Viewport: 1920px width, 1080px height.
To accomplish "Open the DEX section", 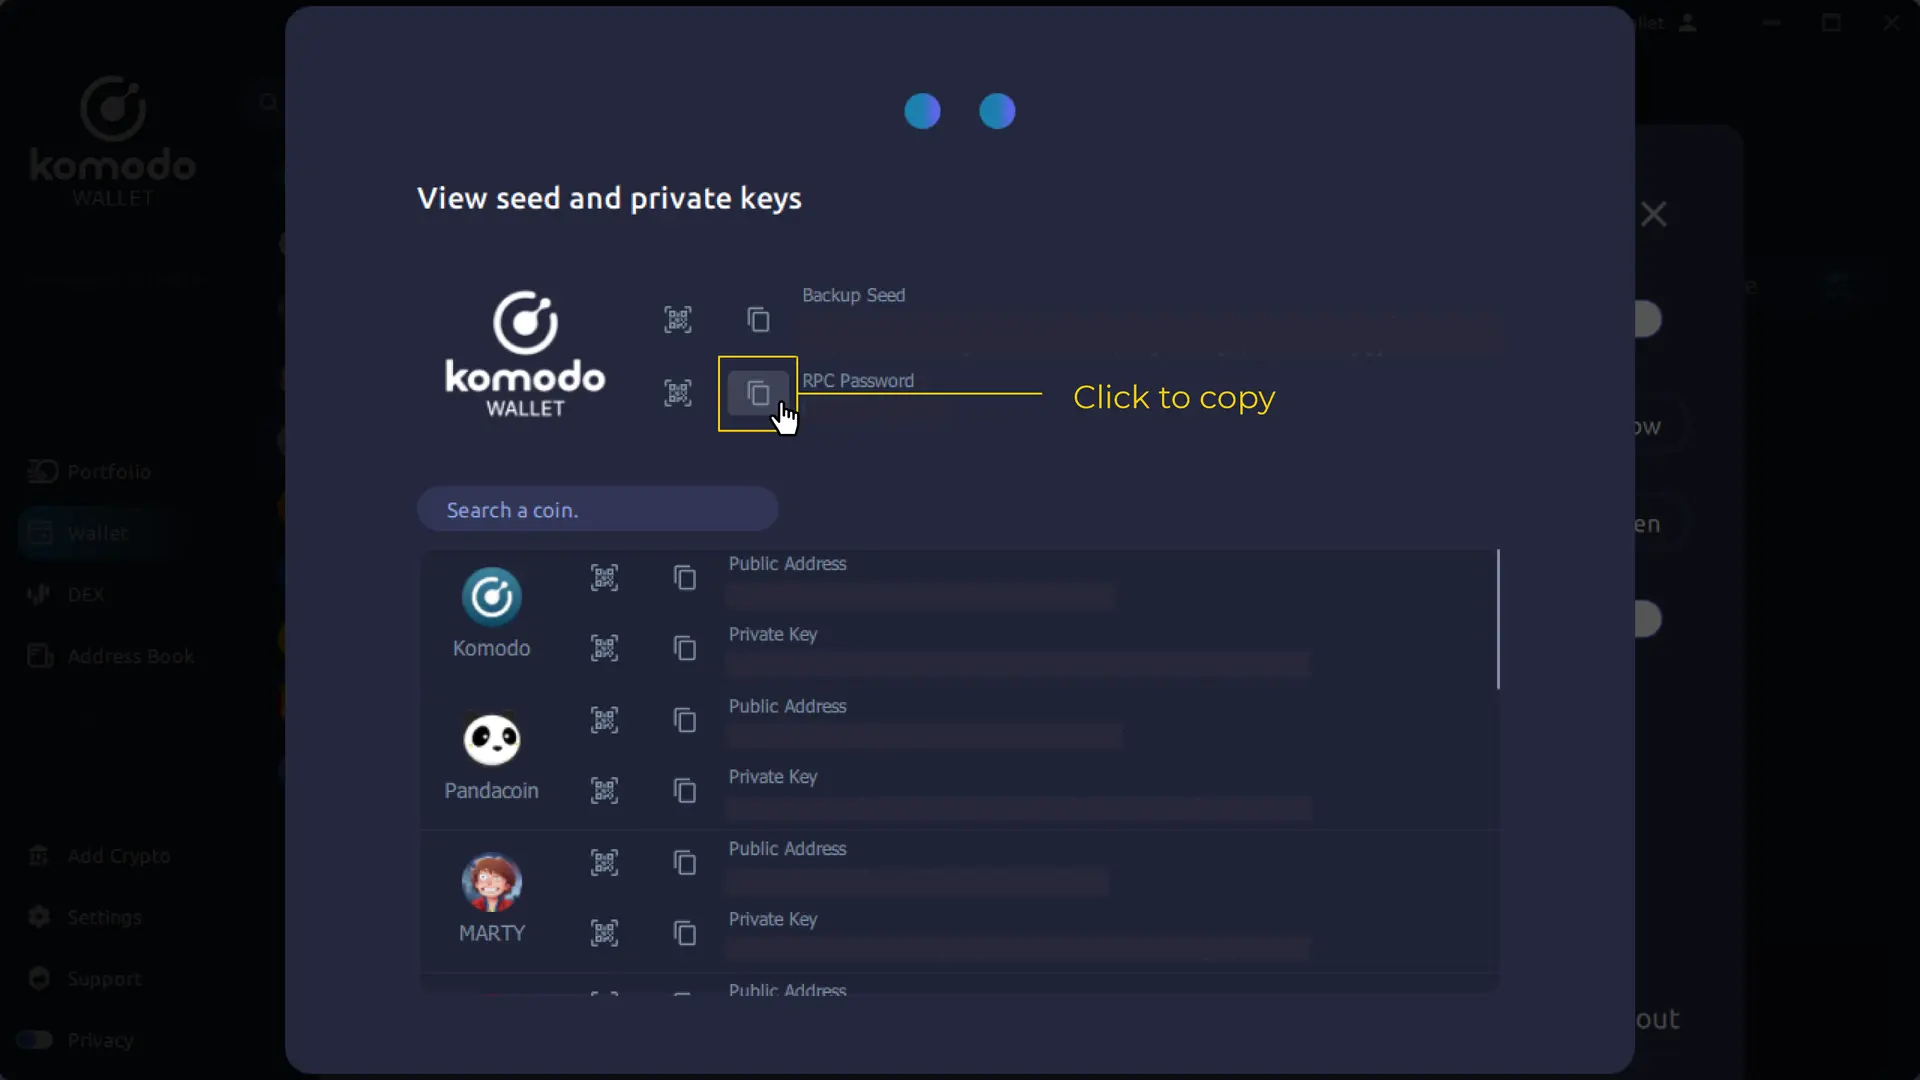I will (85, 594).
